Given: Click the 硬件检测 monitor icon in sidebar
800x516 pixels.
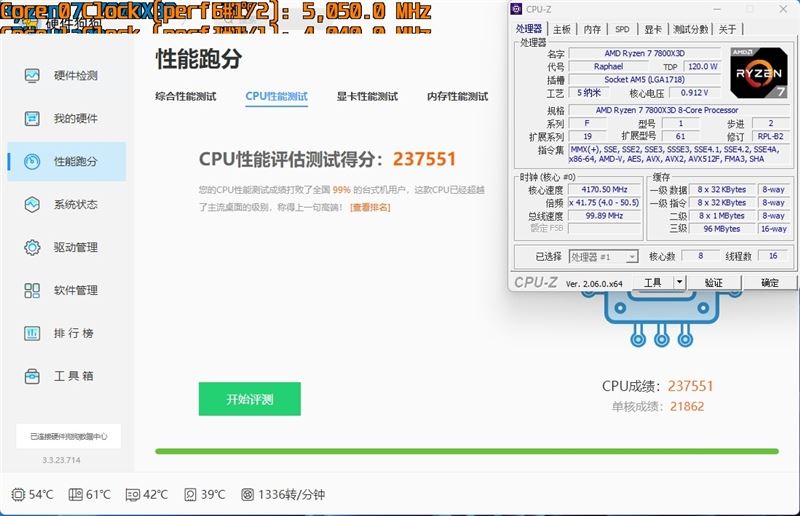Looking at the screenshot, I should [x=32, y=76].
